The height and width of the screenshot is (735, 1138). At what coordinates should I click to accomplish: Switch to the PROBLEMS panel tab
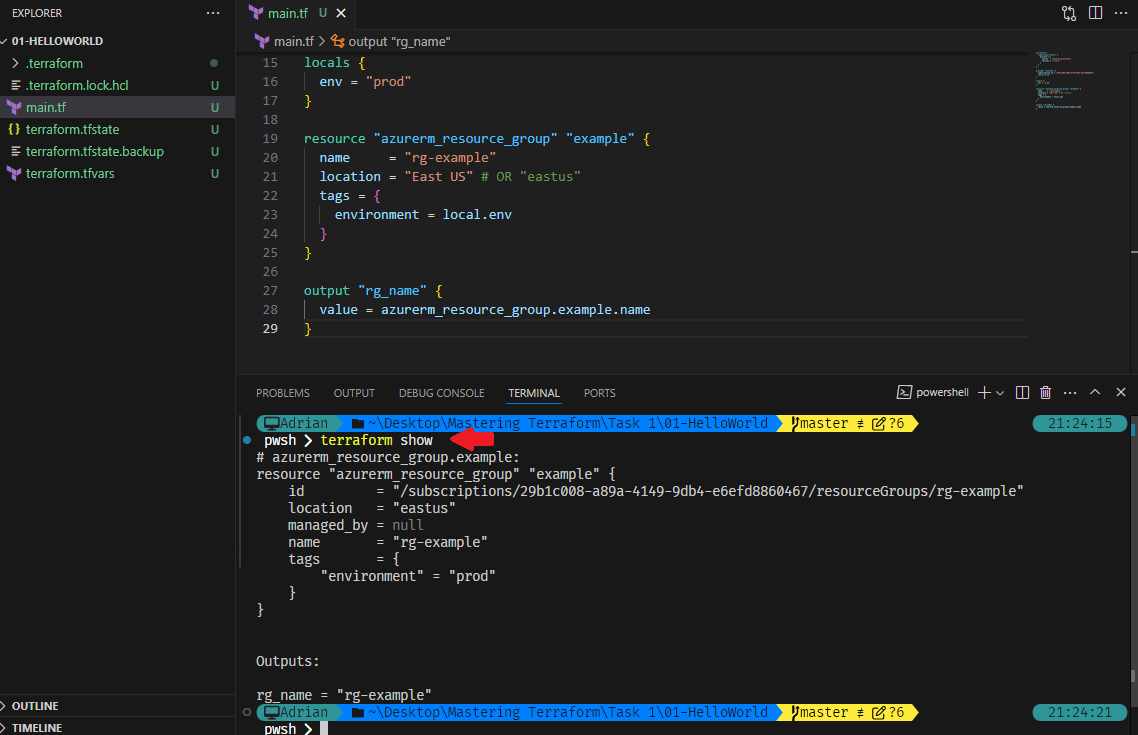point(282,393)
